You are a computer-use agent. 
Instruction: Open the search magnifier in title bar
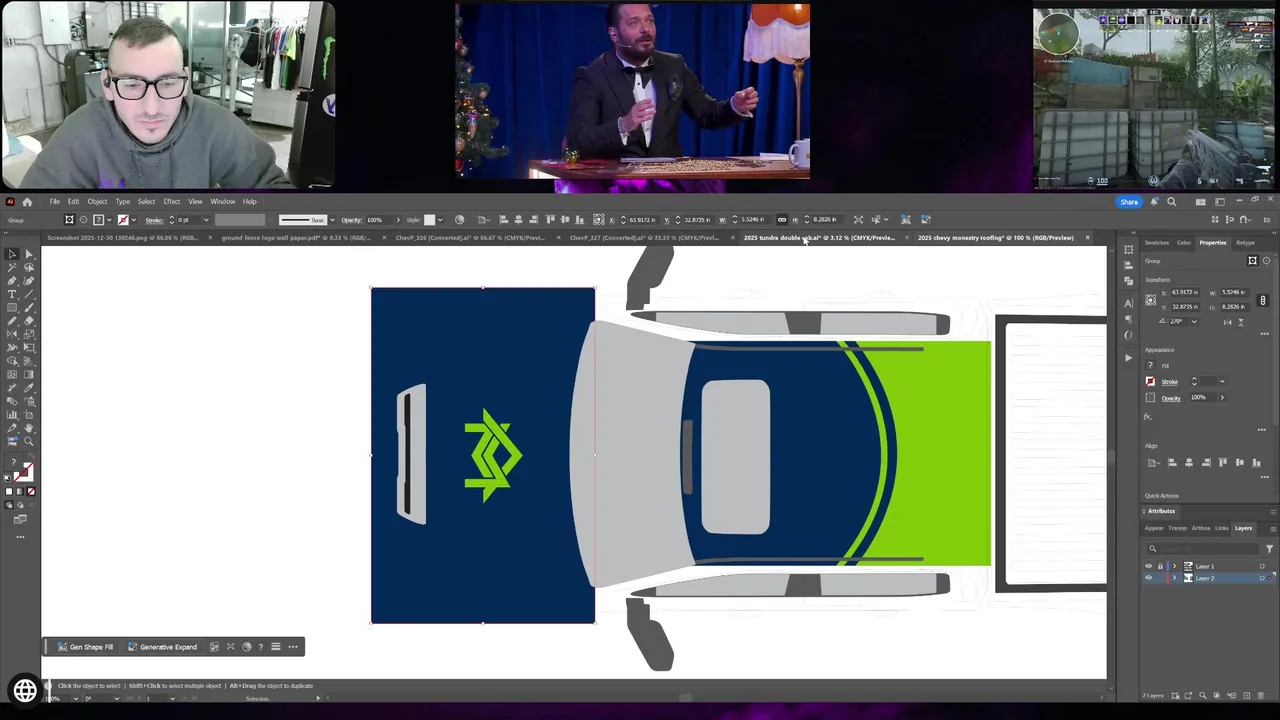1171,201
